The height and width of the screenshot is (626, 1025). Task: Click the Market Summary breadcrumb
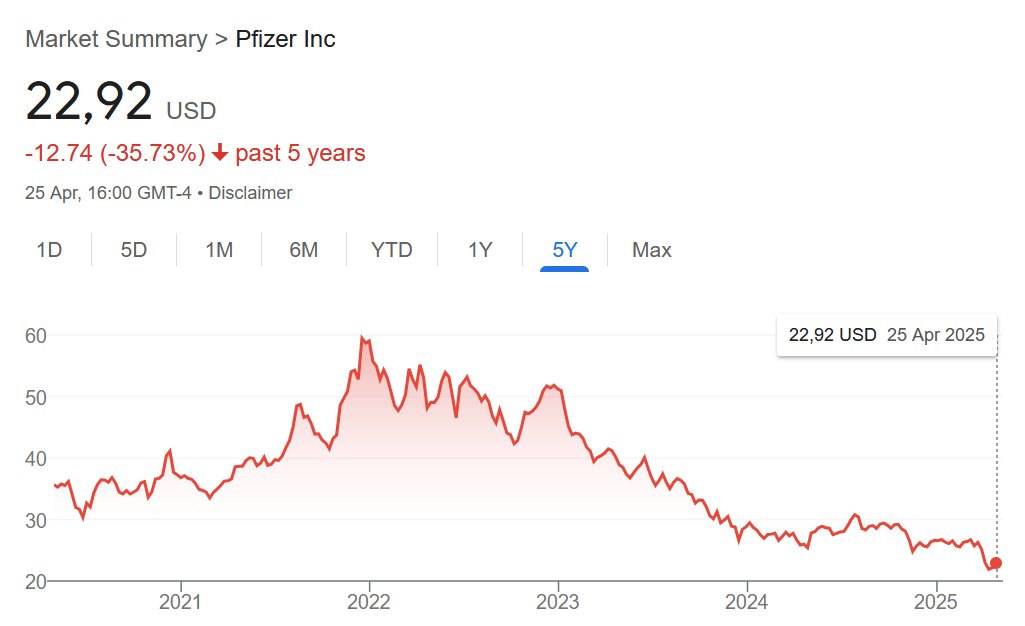pyautogui.click(x=115, y=39)
